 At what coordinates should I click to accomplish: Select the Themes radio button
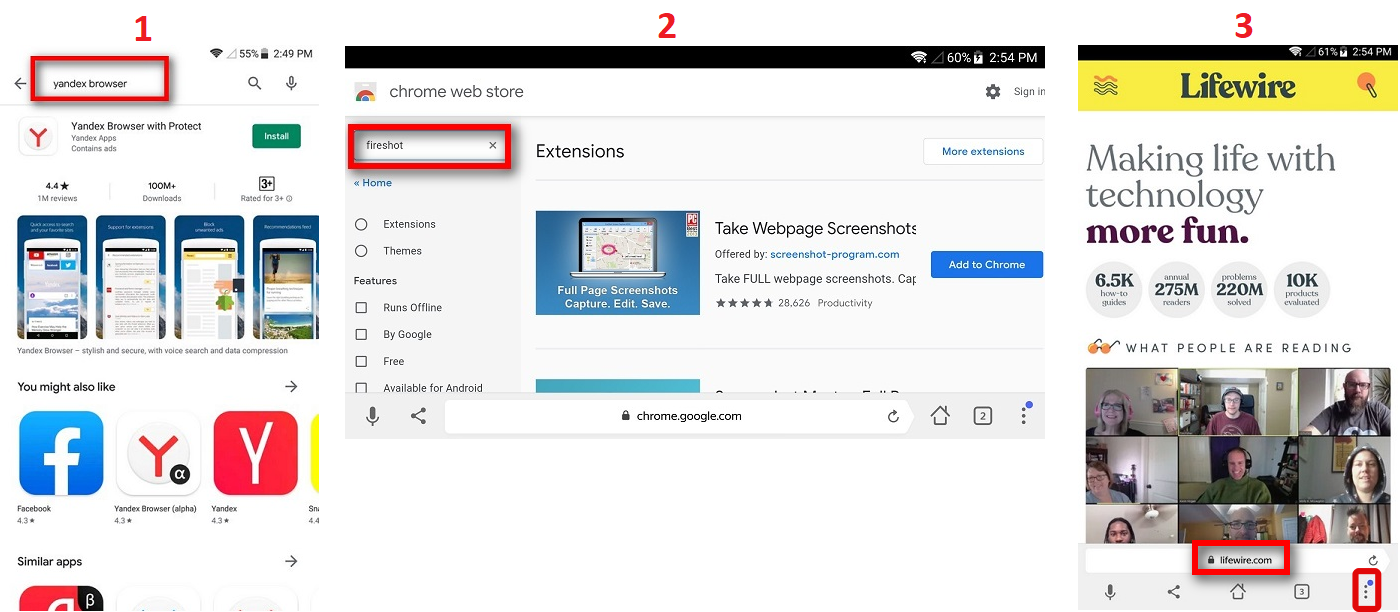(x=361, y=251)
